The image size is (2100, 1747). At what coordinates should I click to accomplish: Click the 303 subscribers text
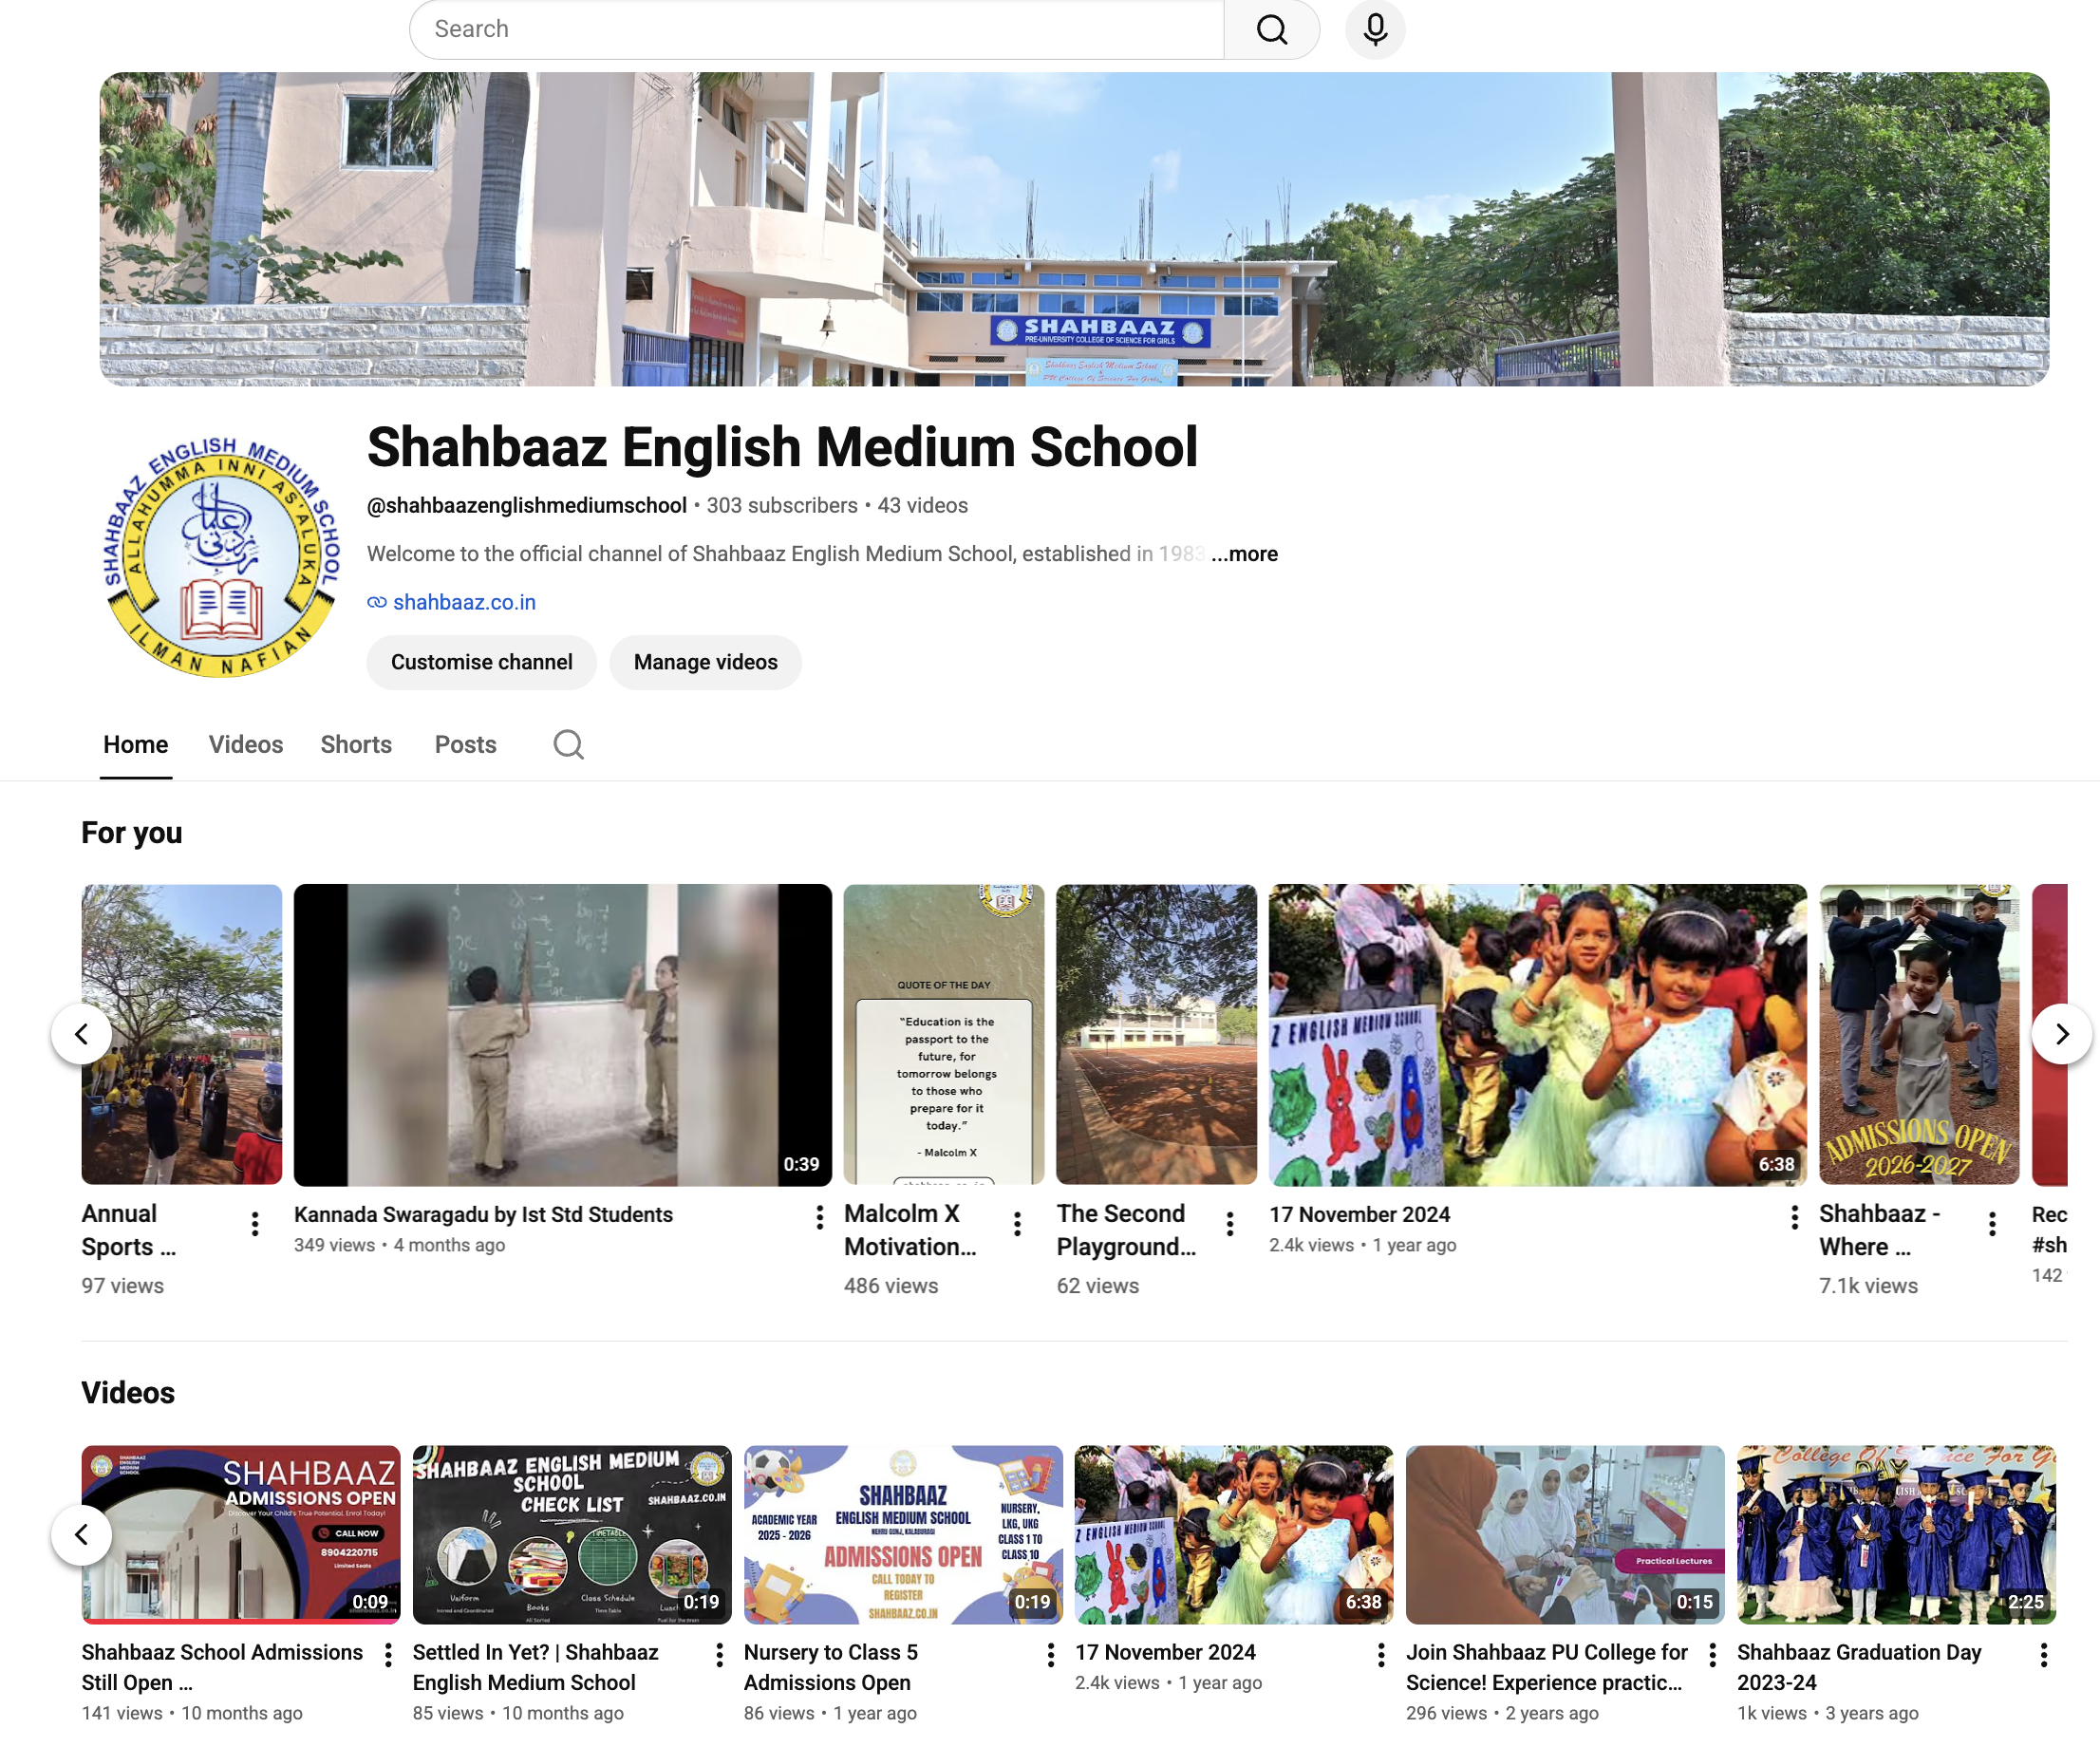pos(782,505)
